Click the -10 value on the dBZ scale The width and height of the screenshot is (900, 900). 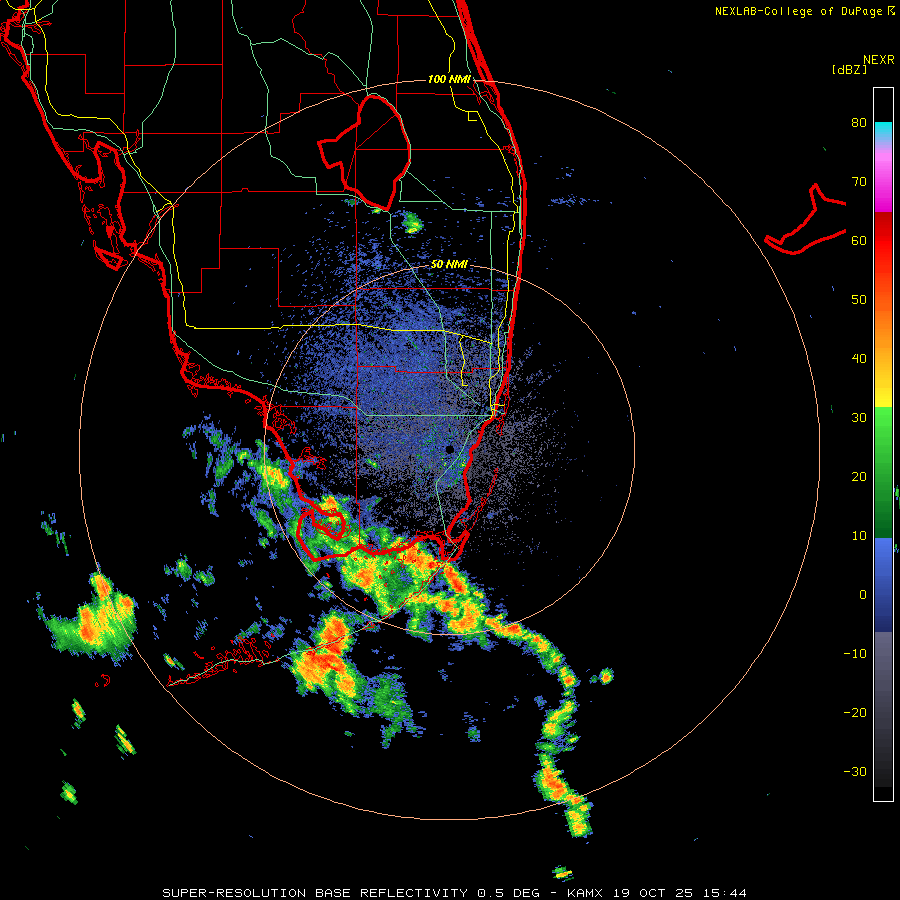pyautogui.click(x=855, y=654)
